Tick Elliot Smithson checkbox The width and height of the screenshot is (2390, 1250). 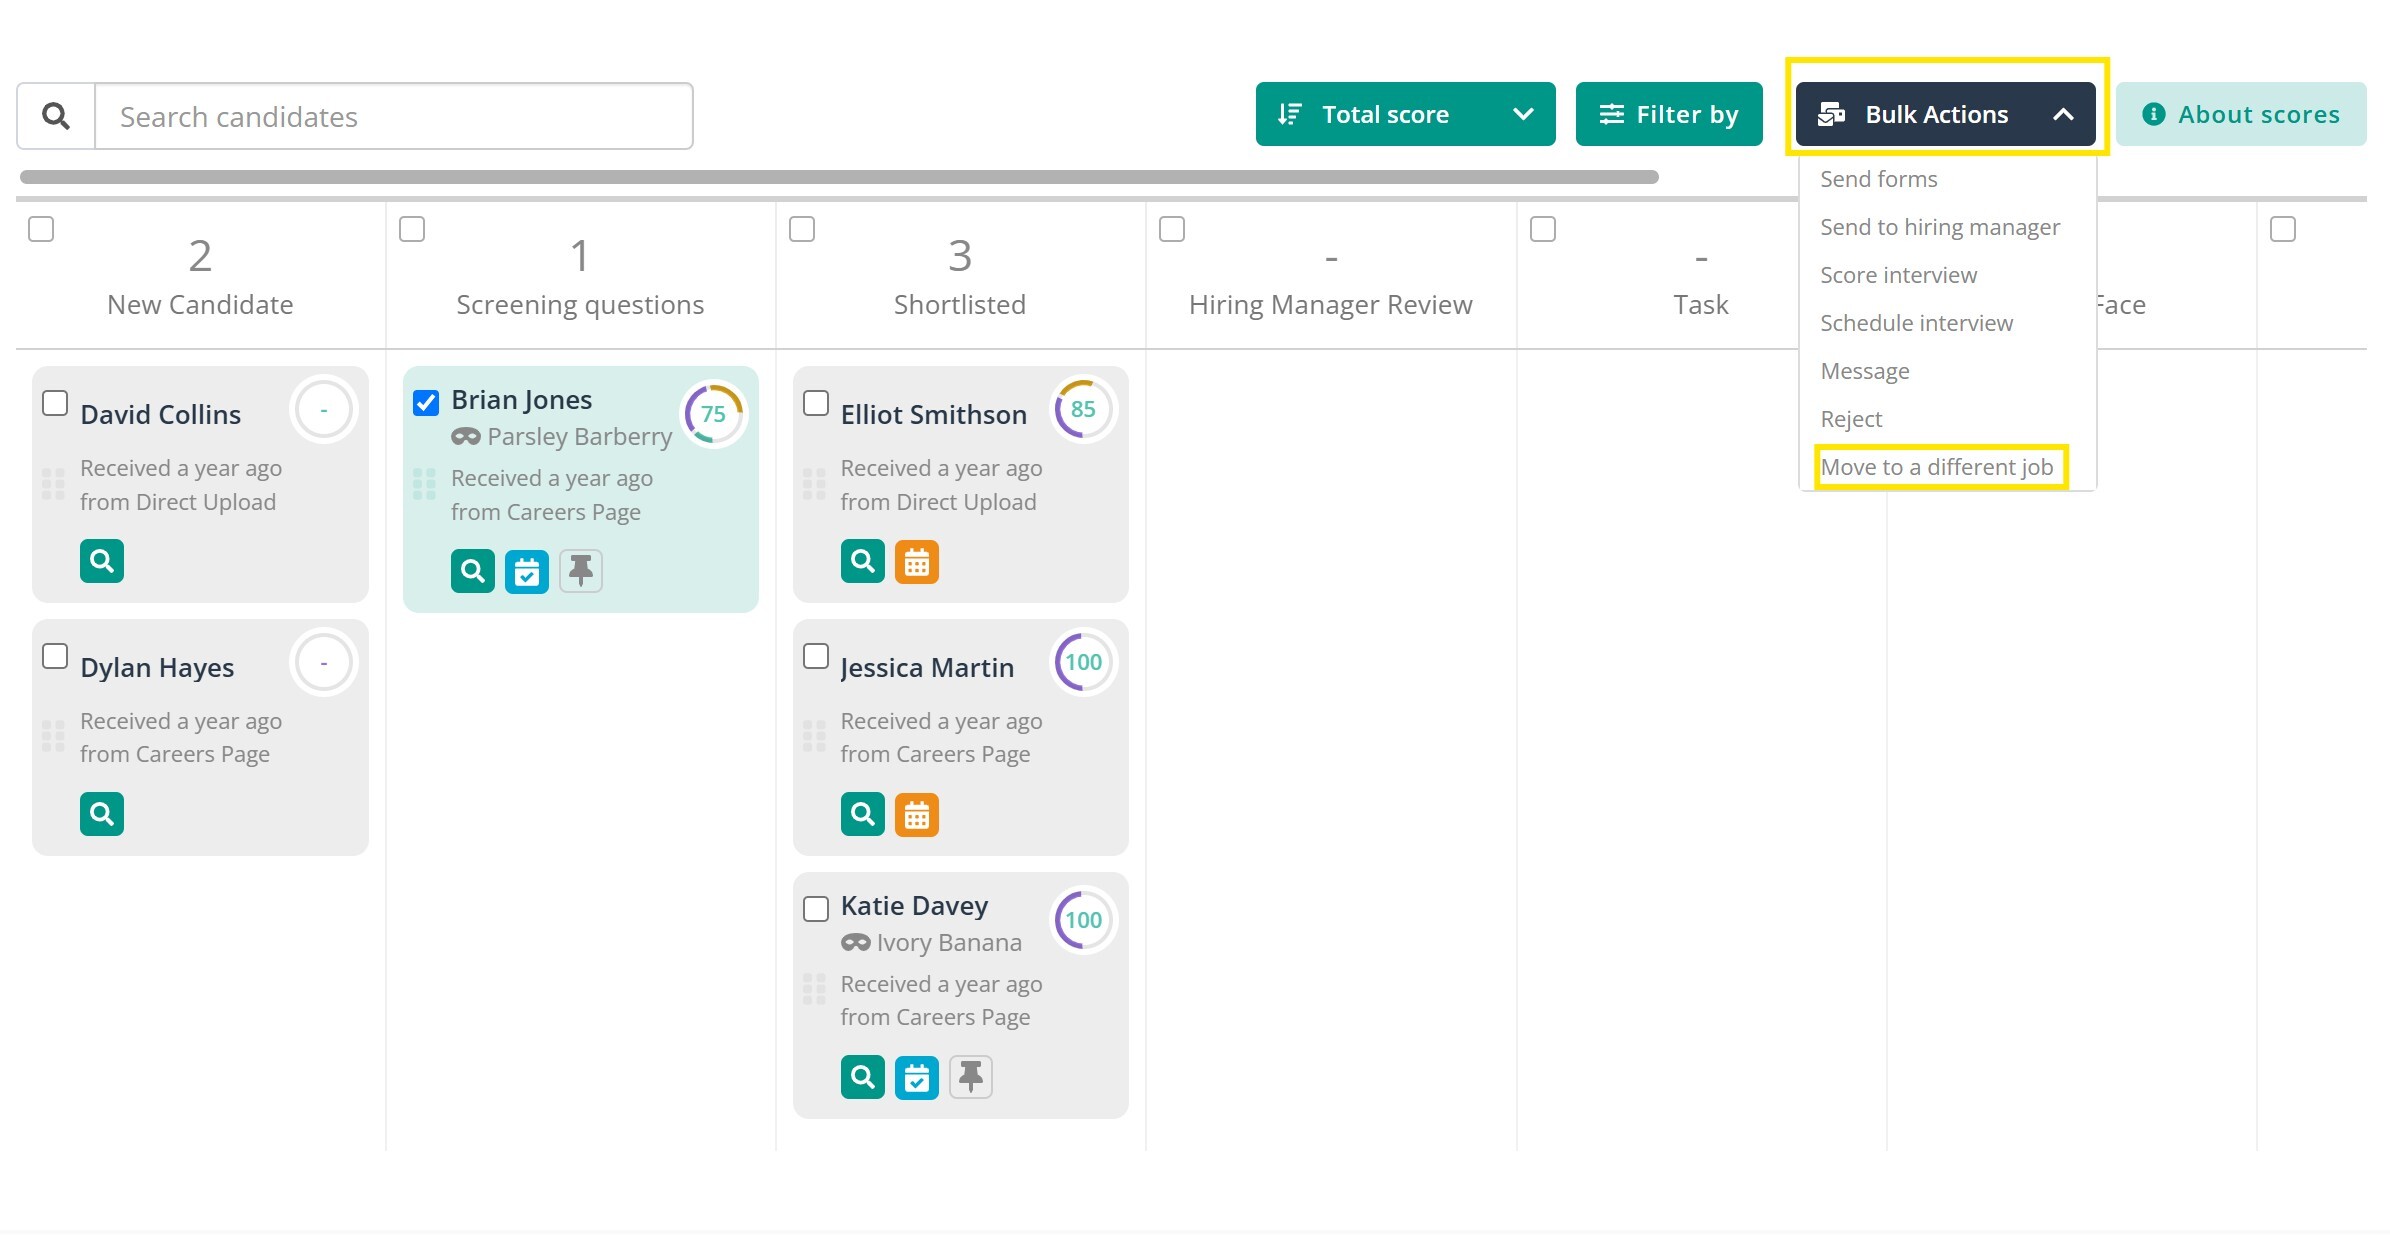click(x=816, y=403)
